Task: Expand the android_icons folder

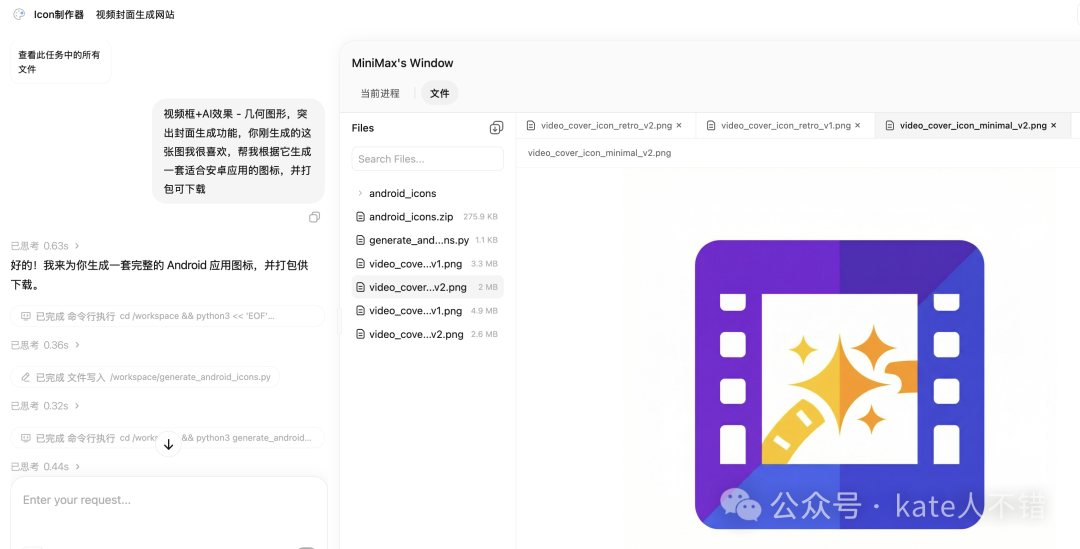Action: click(360, 193)
